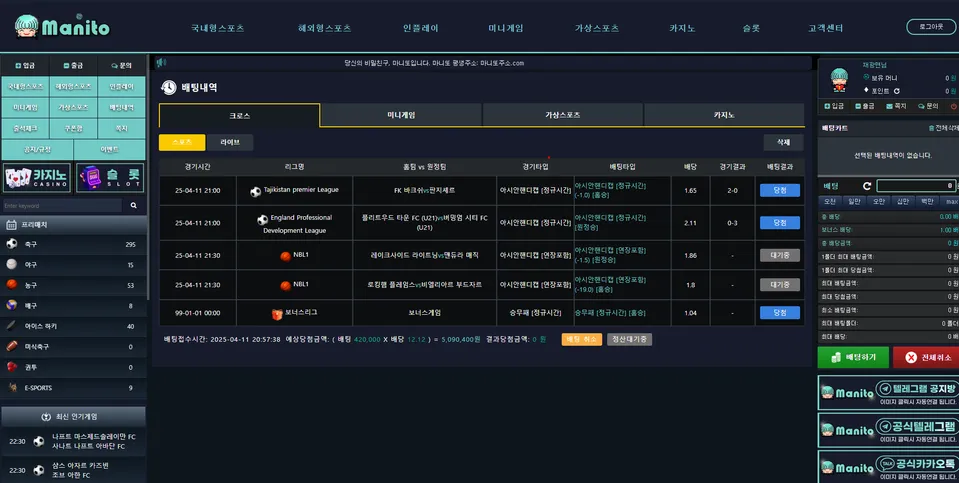959x483 pixels.
Task: Select E-SPORTS in the sports list
Action: click(x=73, y=388)
